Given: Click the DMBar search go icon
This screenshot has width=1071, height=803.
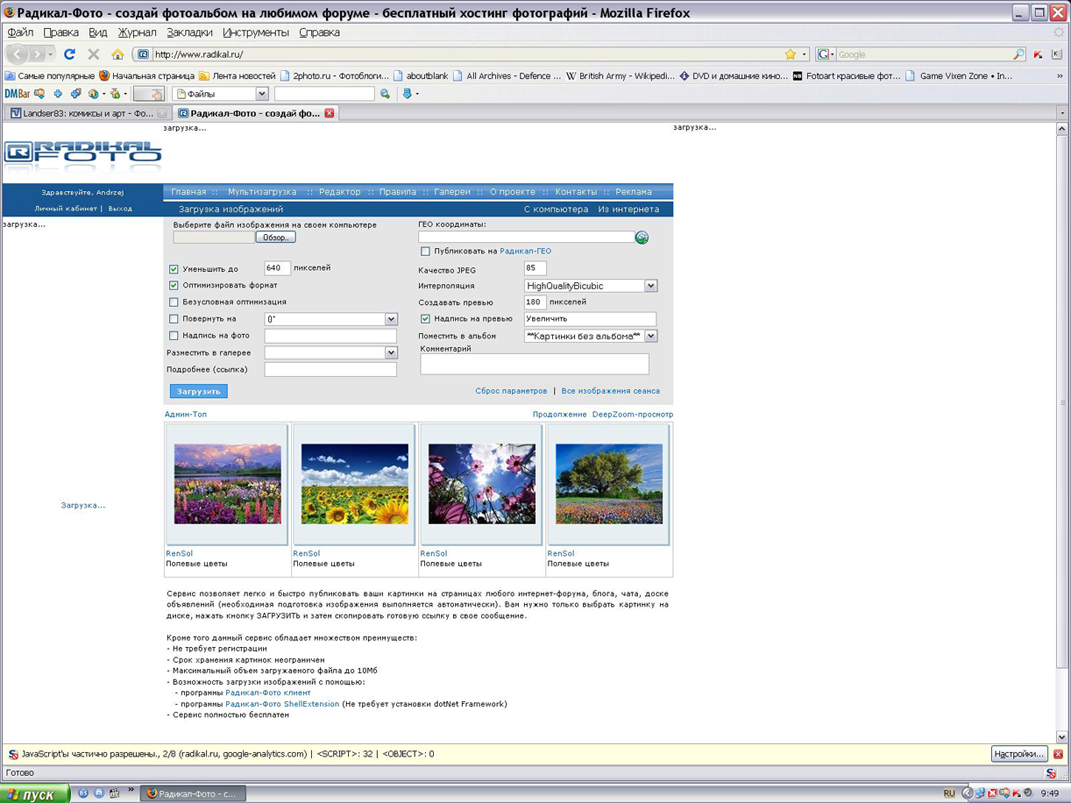Looking at the screenshot, I should coord(385,94).
